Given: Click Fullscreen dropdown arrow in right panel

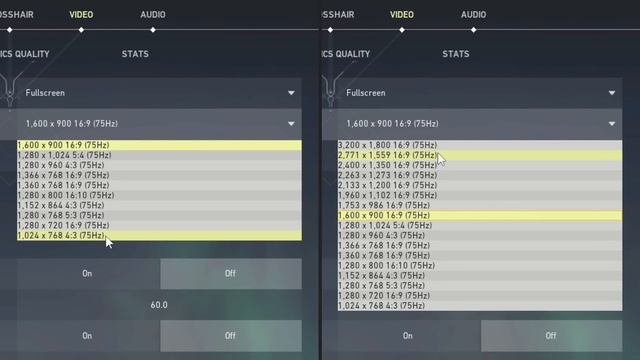Looking at the screenshot, I should pos(612,93).
